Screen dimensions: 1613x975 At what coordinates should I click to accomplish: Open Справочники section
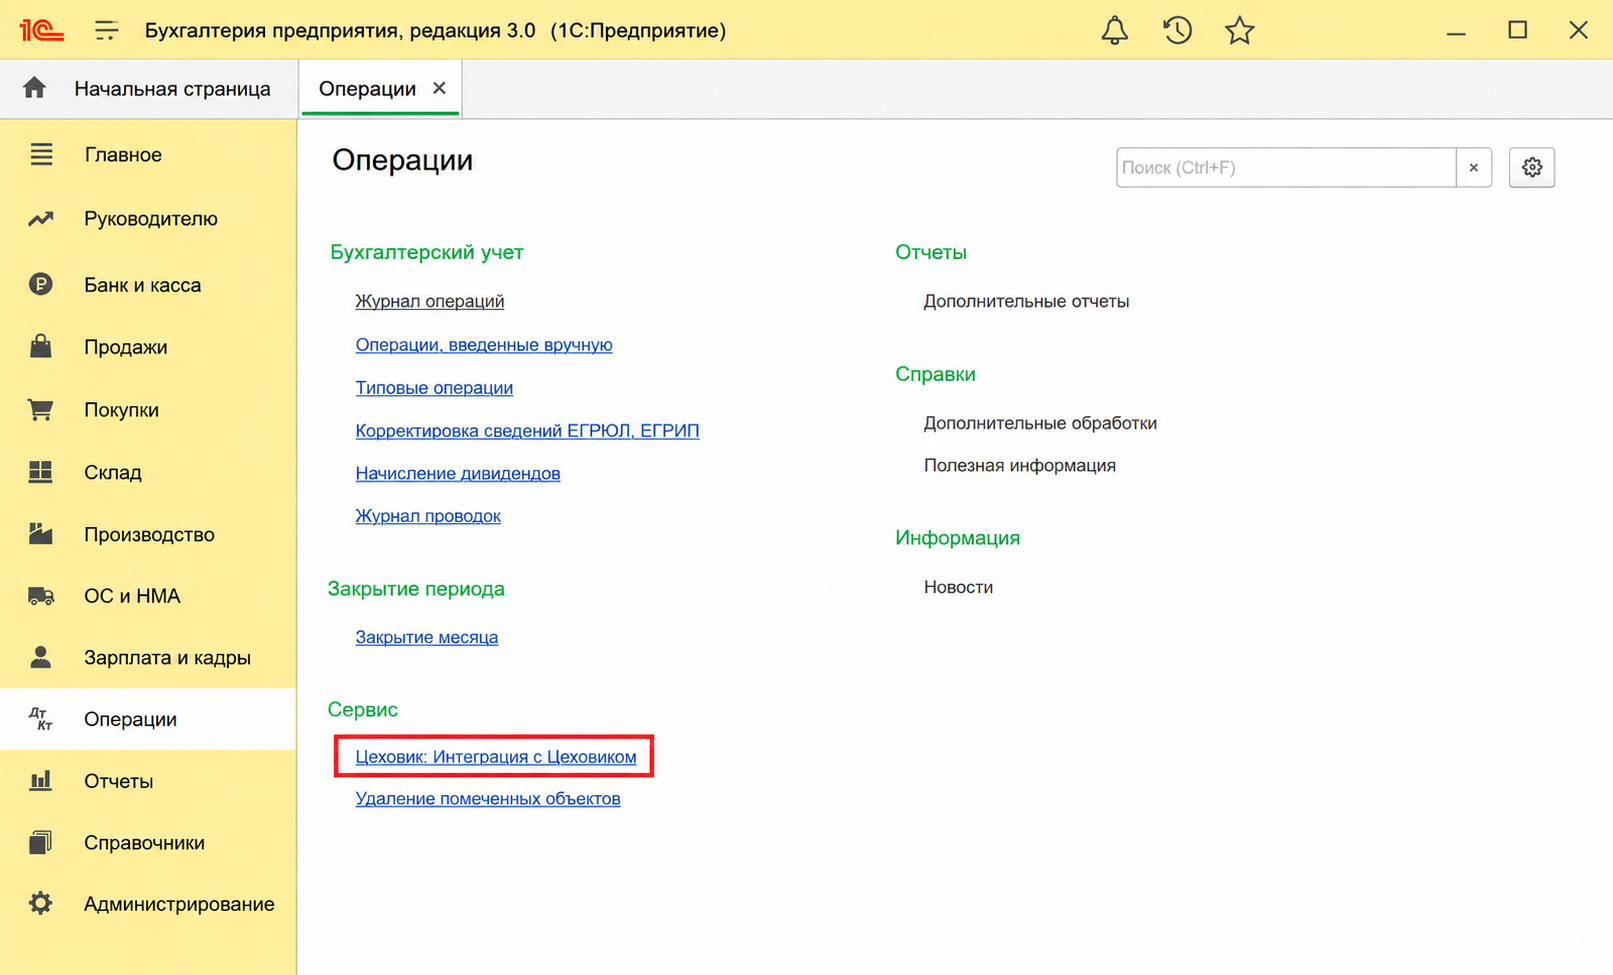pos(144,843)
